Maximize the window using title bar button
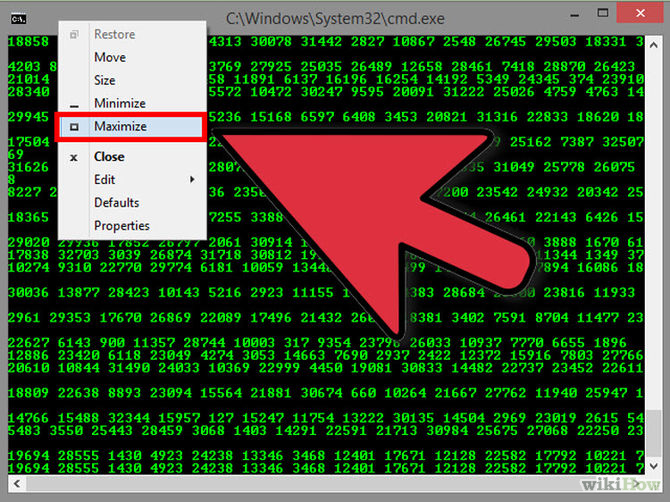This screenshot has width=670, height=502. pyautogui.click(x=603, y=13)
